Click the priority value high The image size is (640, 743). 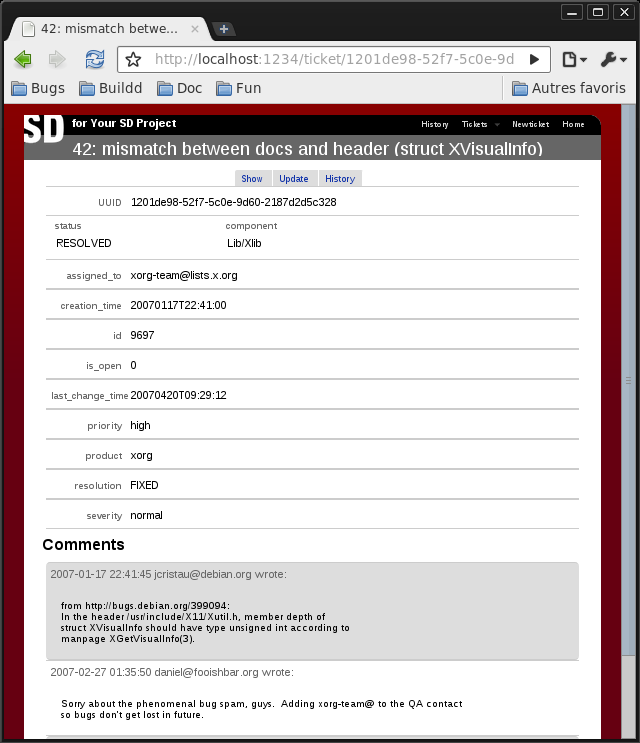point(140,426)
